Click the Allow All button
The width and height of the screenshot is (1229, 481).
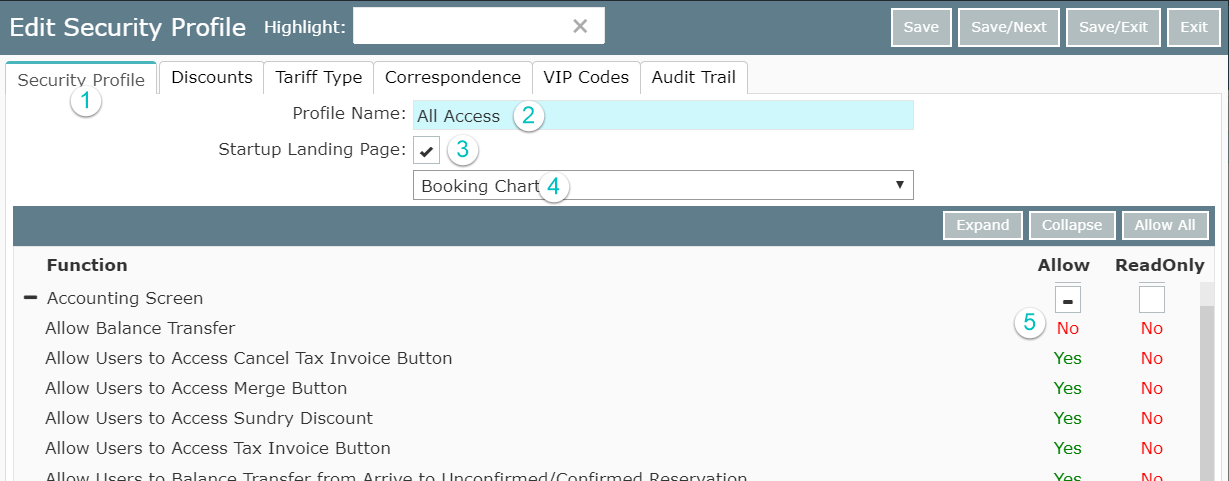click(1164, 225)
